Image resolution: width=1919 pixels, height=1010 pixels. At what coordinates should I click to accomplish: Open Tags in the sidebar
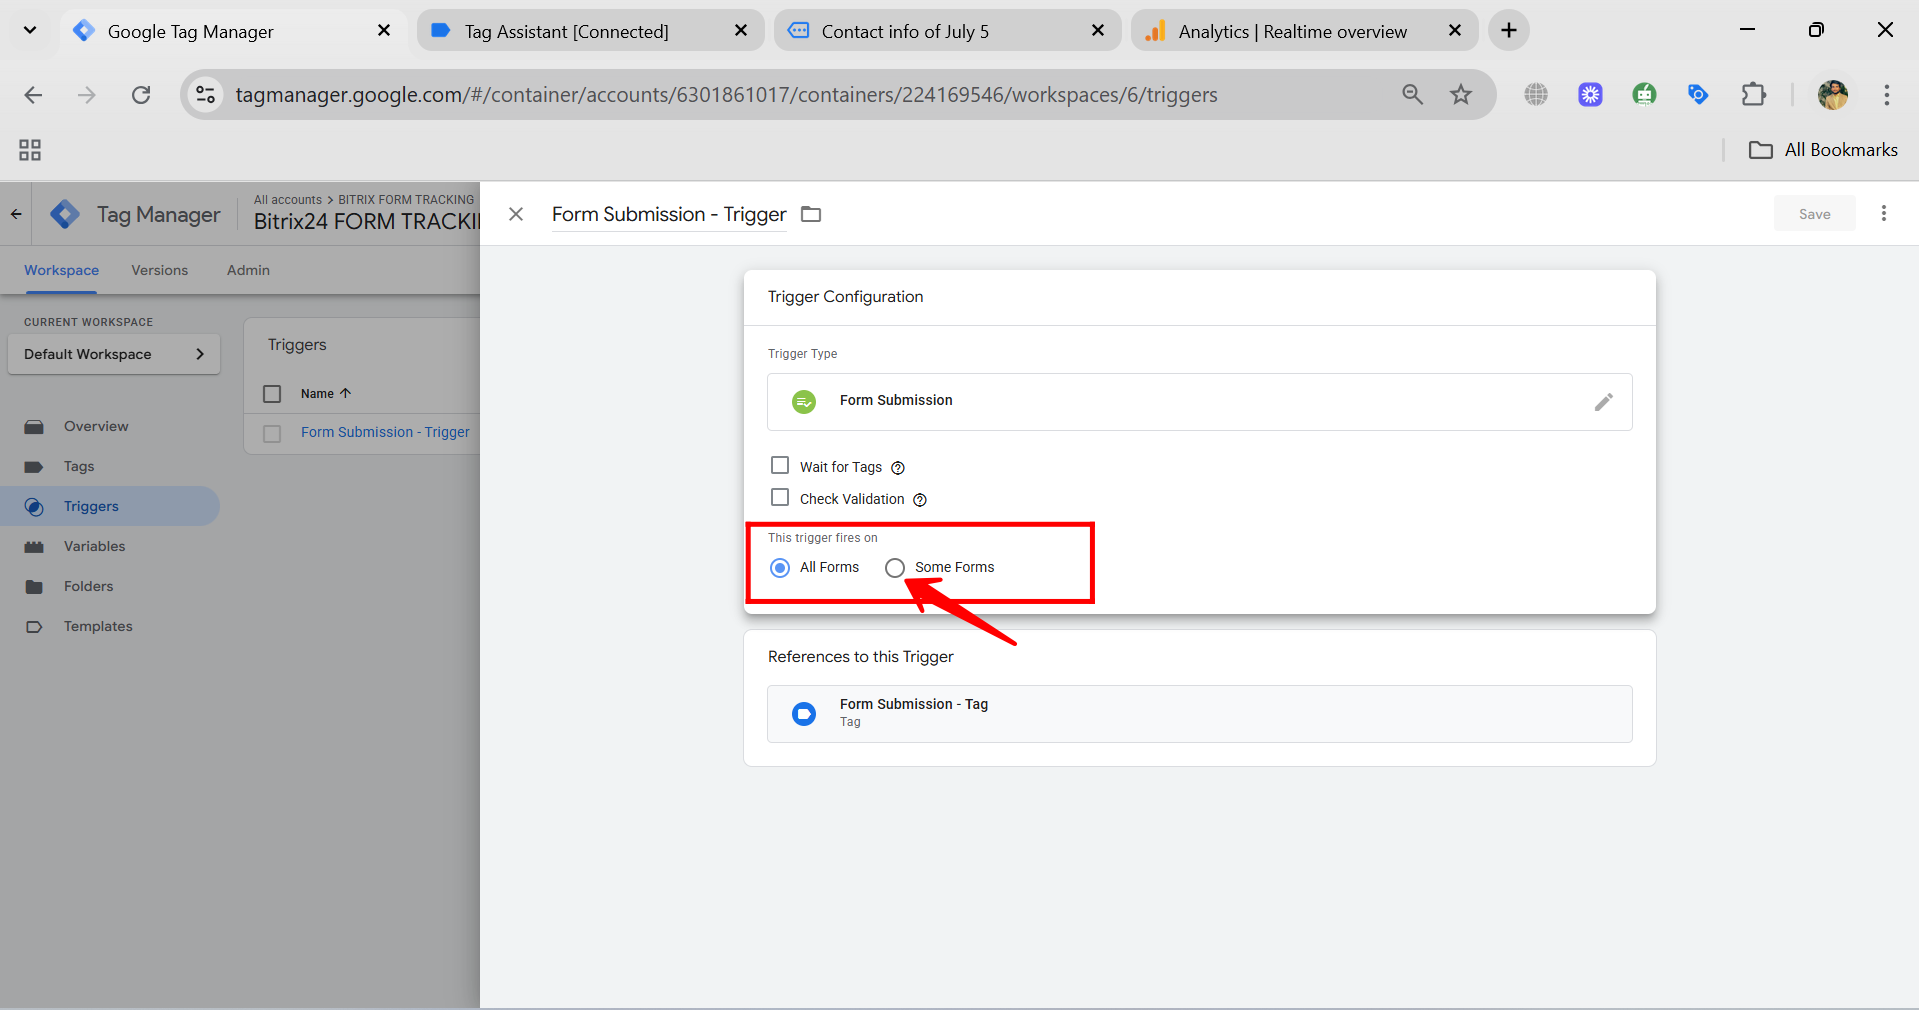tap(79, 466)
